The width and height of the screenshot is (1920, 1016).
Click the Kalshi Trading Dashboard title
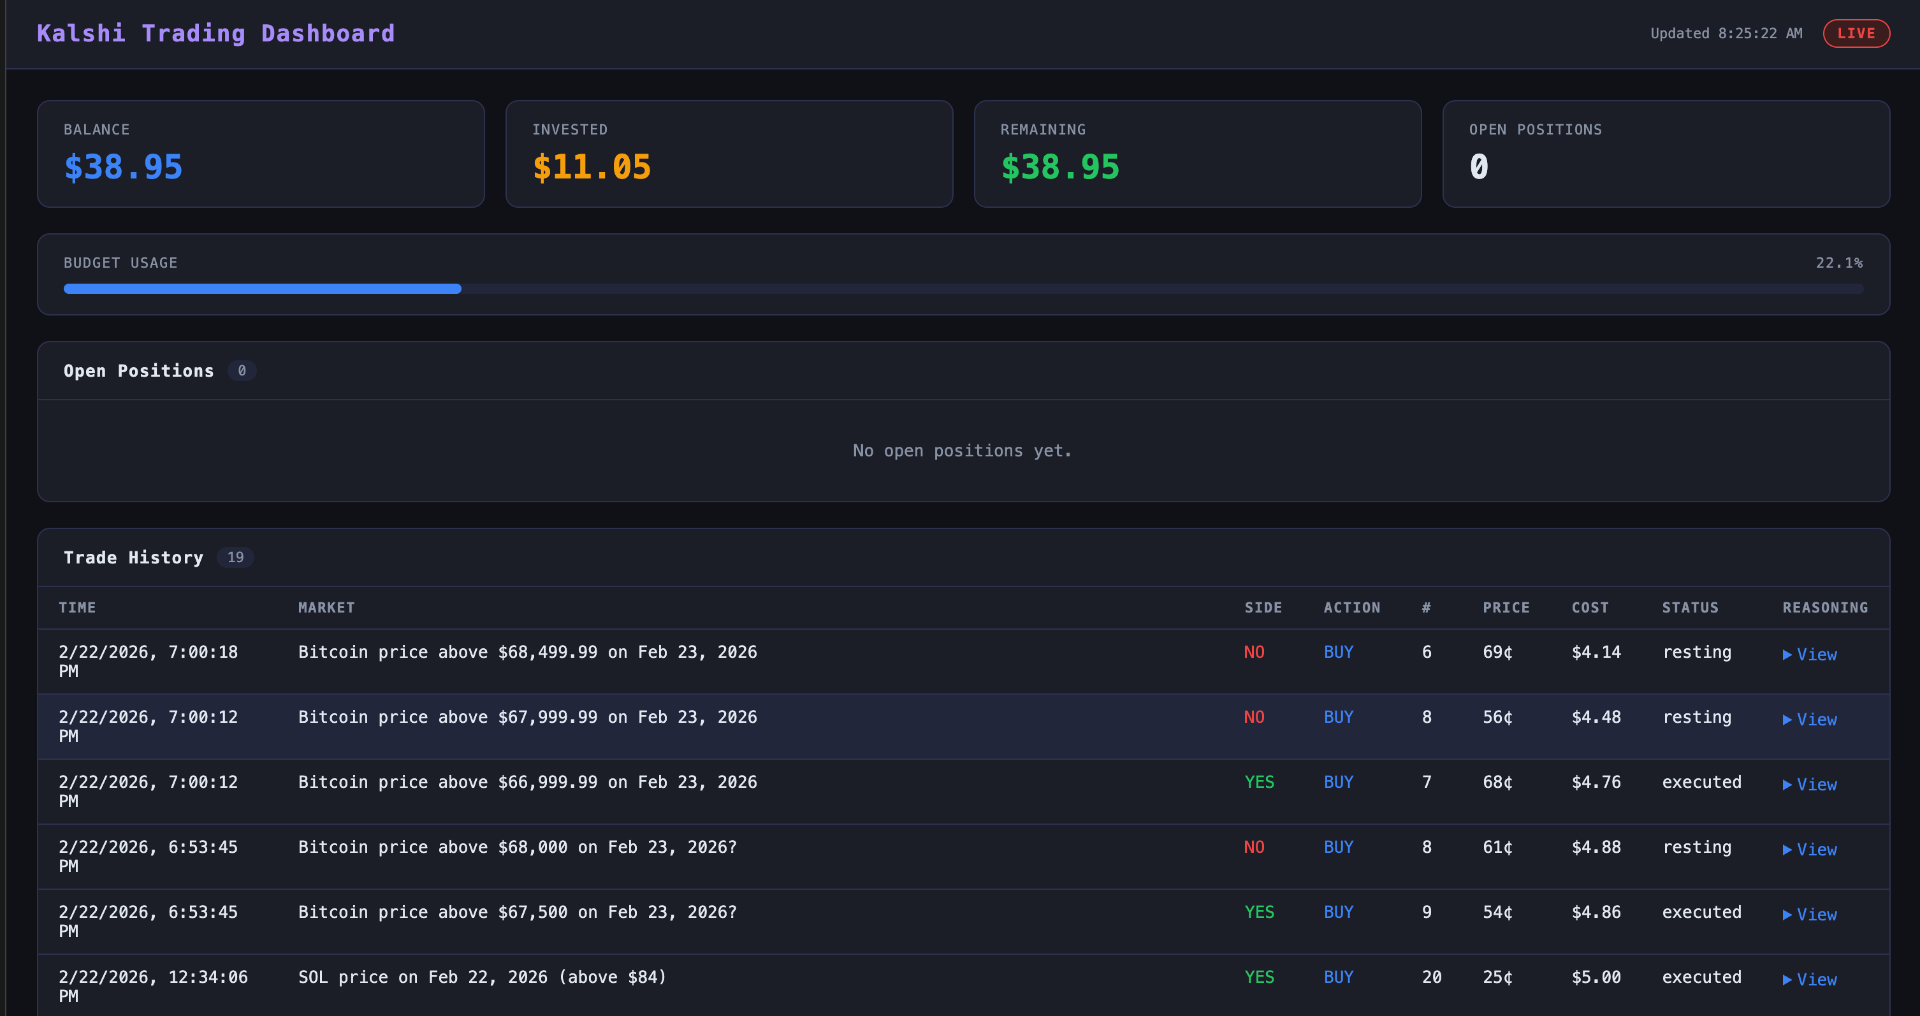click(x=216, y=33)
